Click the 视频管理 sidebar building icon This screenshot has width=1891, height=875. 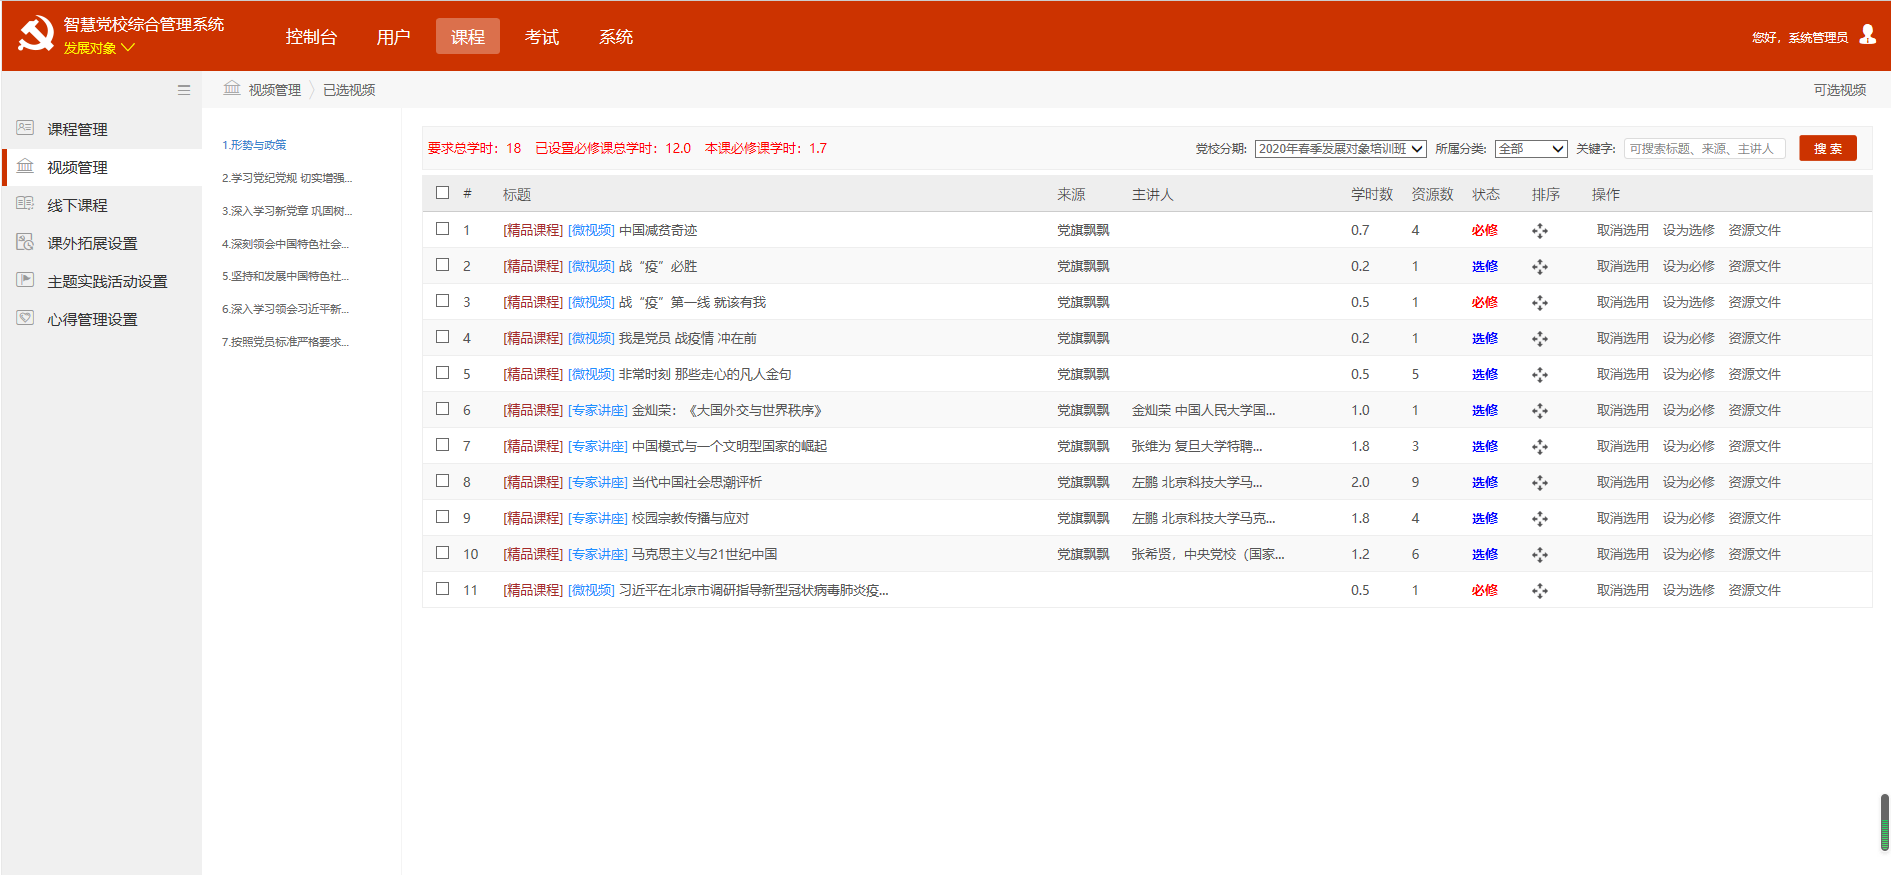[25, 166]
